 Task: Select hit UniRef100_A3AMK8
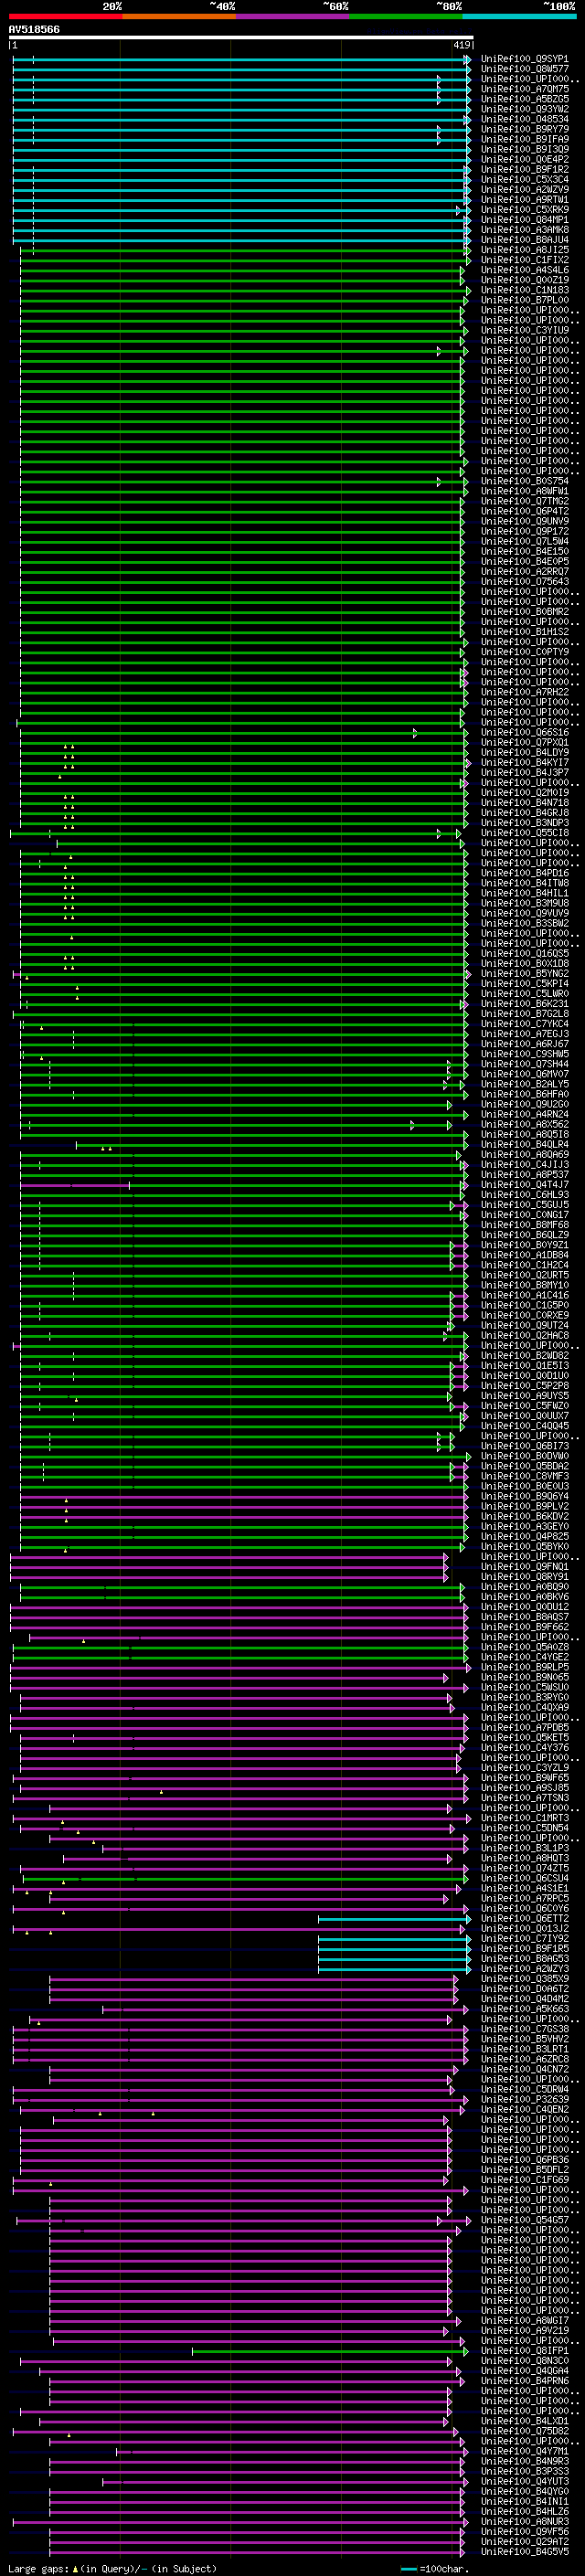tap(524, 230)
